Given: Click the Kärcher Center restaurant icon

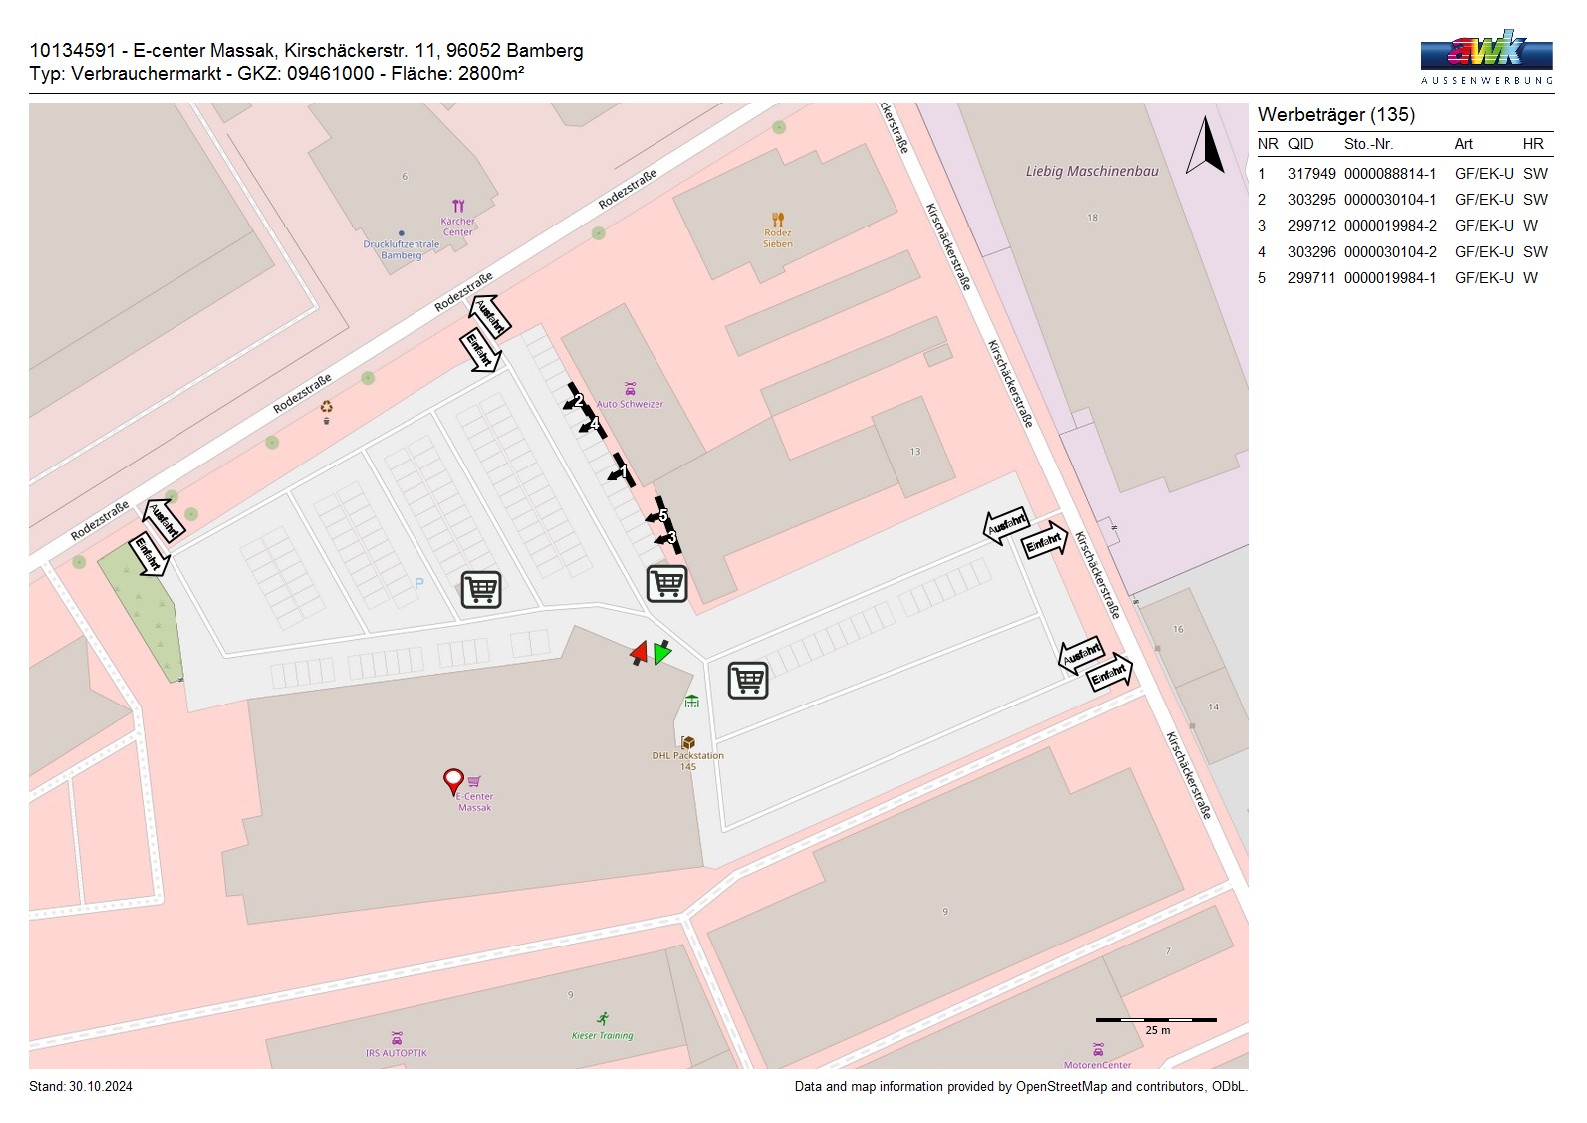Looking at the screenshot, I should point(458,206).
